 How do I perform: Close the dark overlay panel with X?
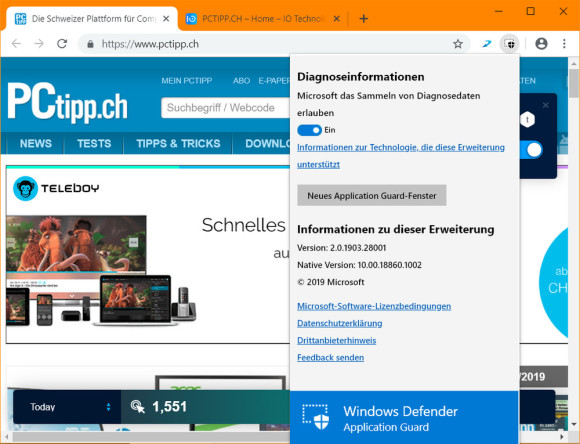coord(546,105)
